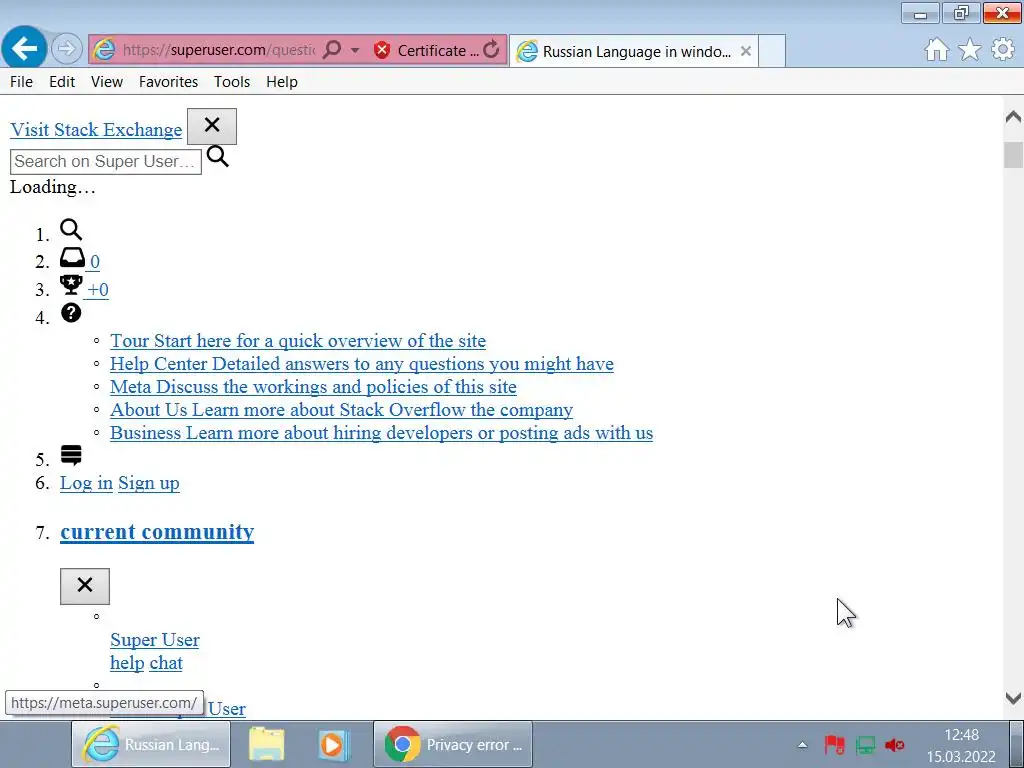Open the Tour quick overview link

298,341
